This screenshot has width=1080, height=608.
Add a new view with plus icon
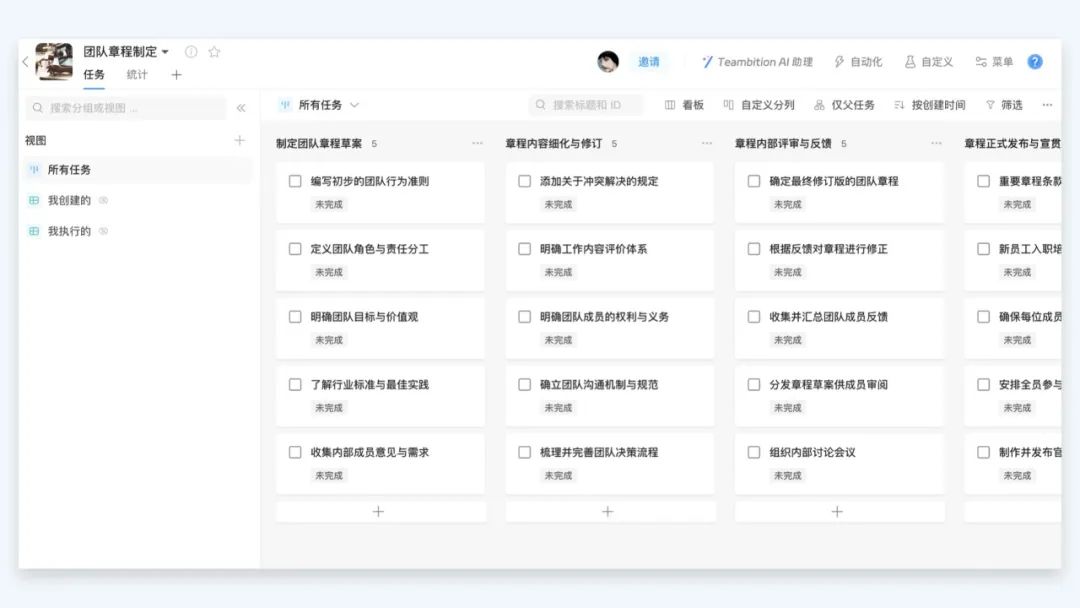tap(239, 141)
